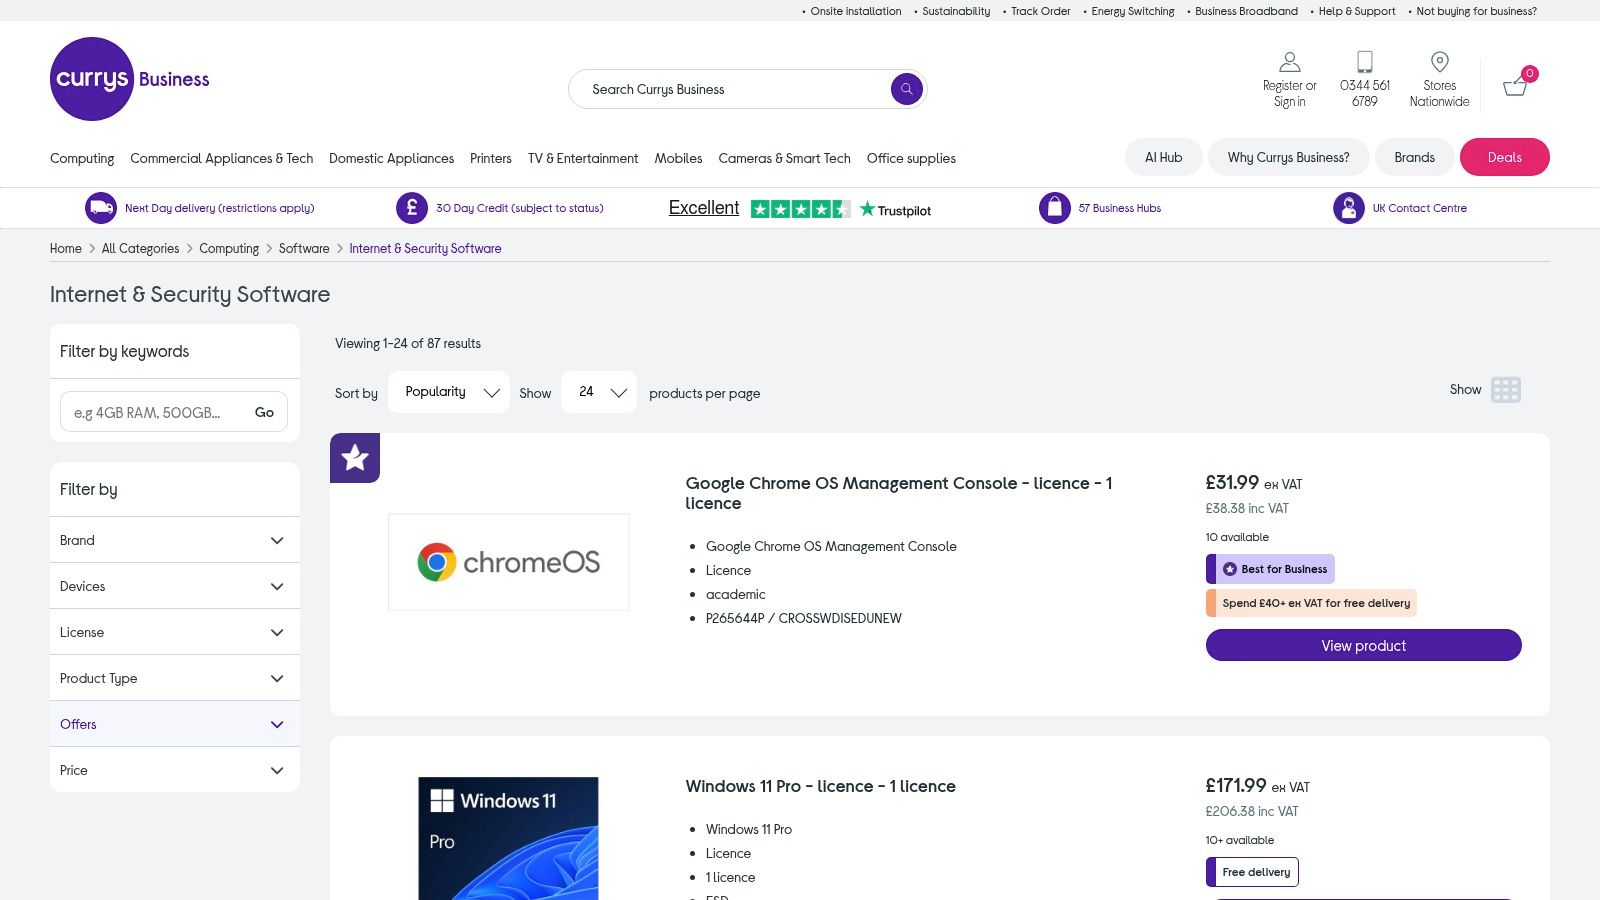Screen dimensions: 1600x900
Task: Click the pink Deals button
Action: tap(1505, 157)
